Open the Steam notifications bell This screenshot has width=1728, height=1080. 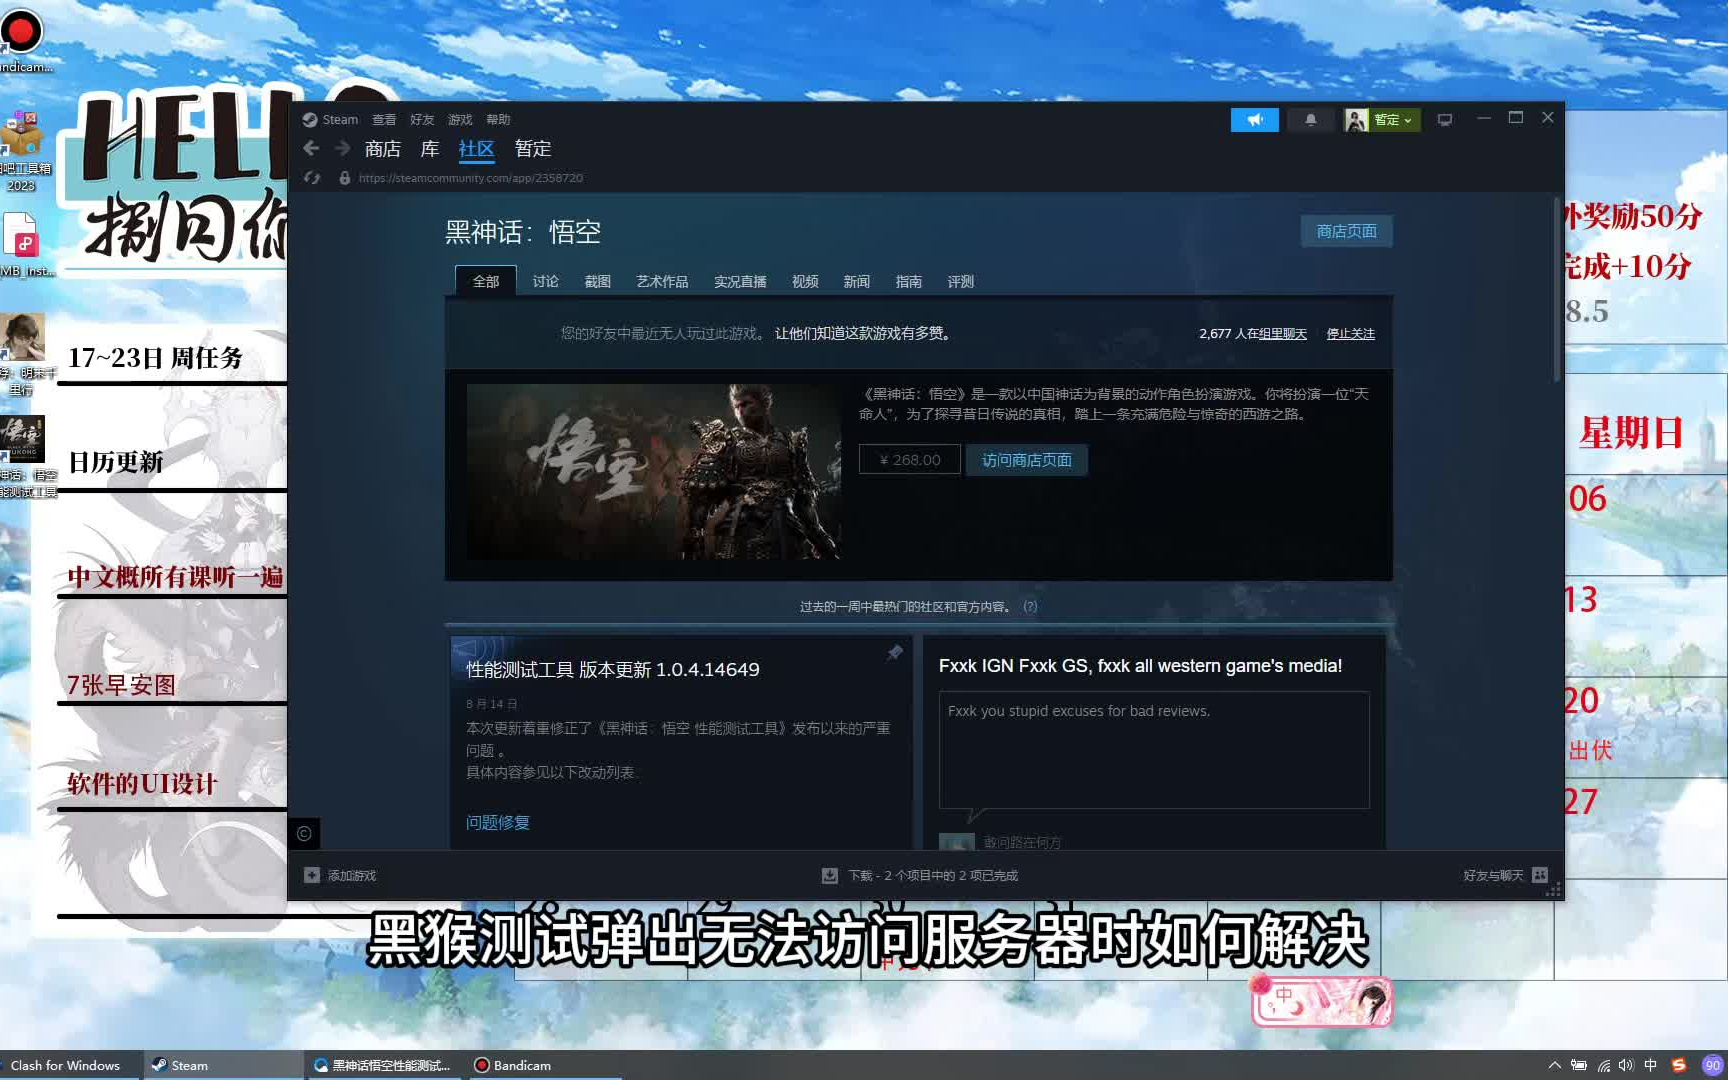(x=1310, y=120)
